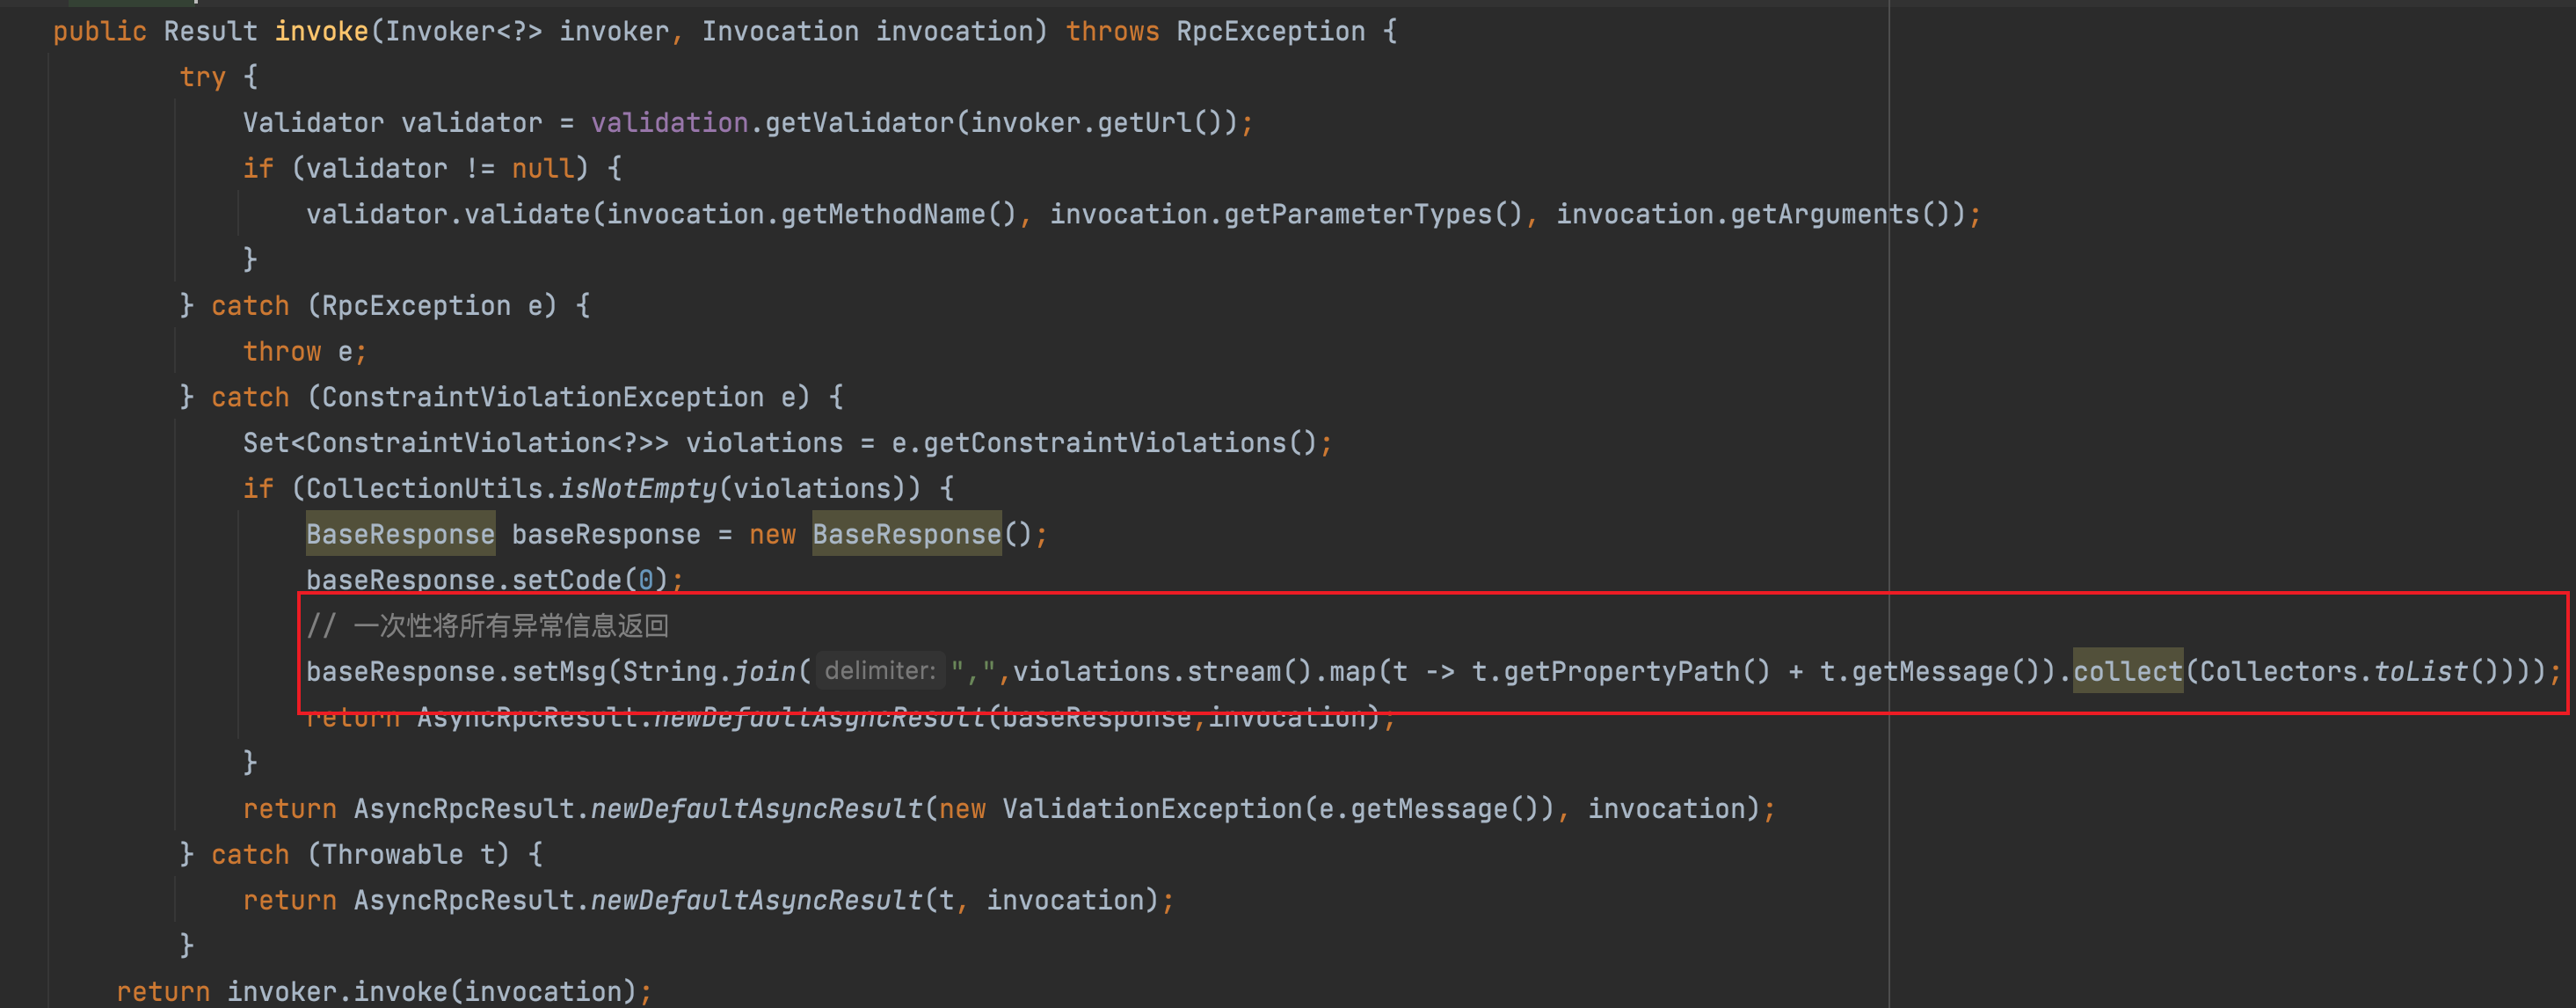Screen dimensions: 2576x1008
Task: Click 'Throwable' in the last catch clause
Action: [x=393, y=855]
